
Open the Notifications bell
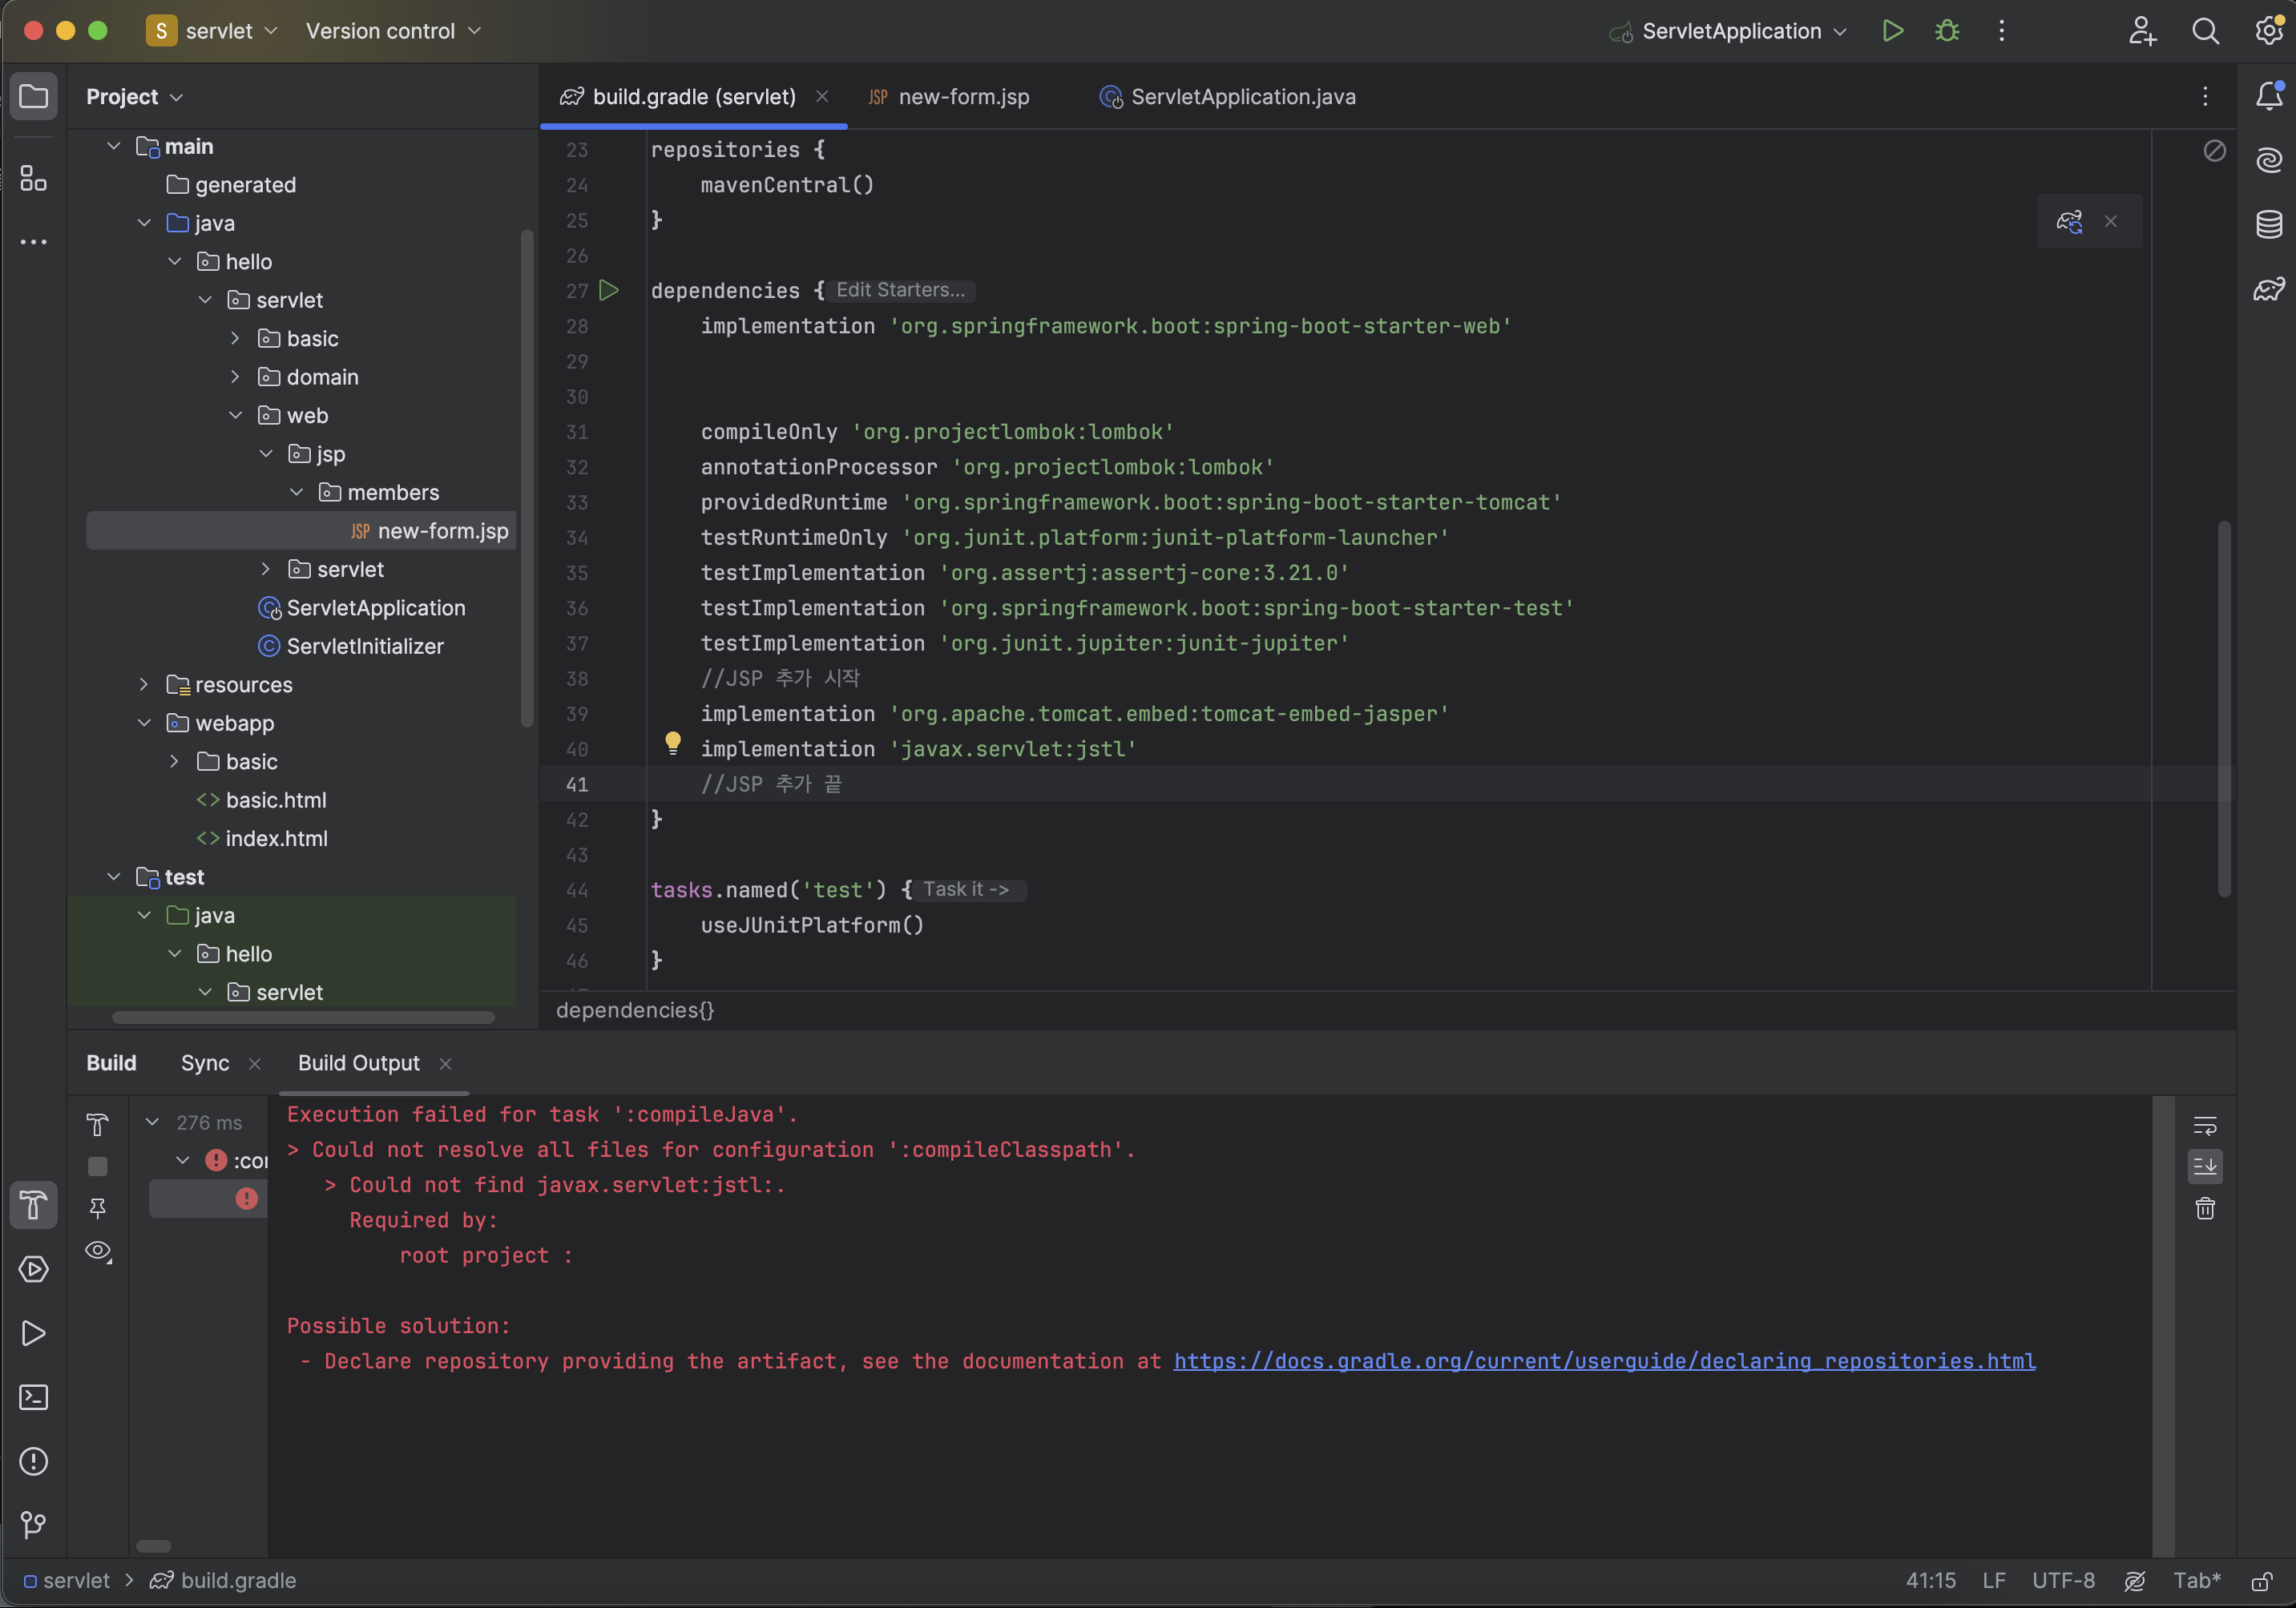pyautogui.click(x=2269, y=96)
